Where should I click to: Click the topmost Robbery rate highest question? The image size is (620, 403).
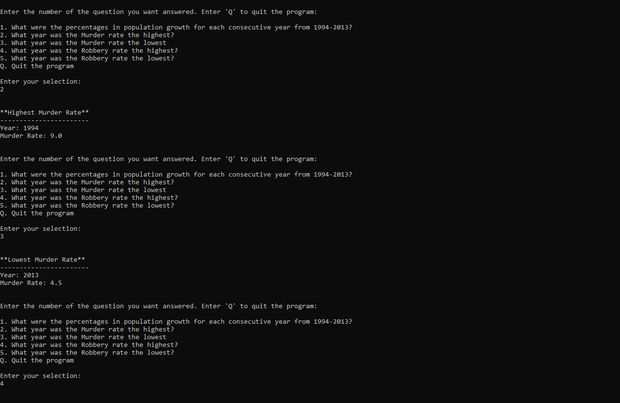pyautogui.click(x=89, y=51)
